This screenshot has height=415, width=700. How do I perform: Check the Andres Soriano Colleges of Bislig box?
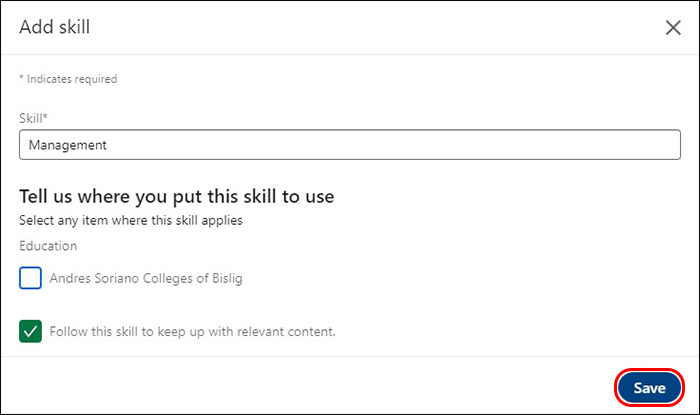coord(30,278)
